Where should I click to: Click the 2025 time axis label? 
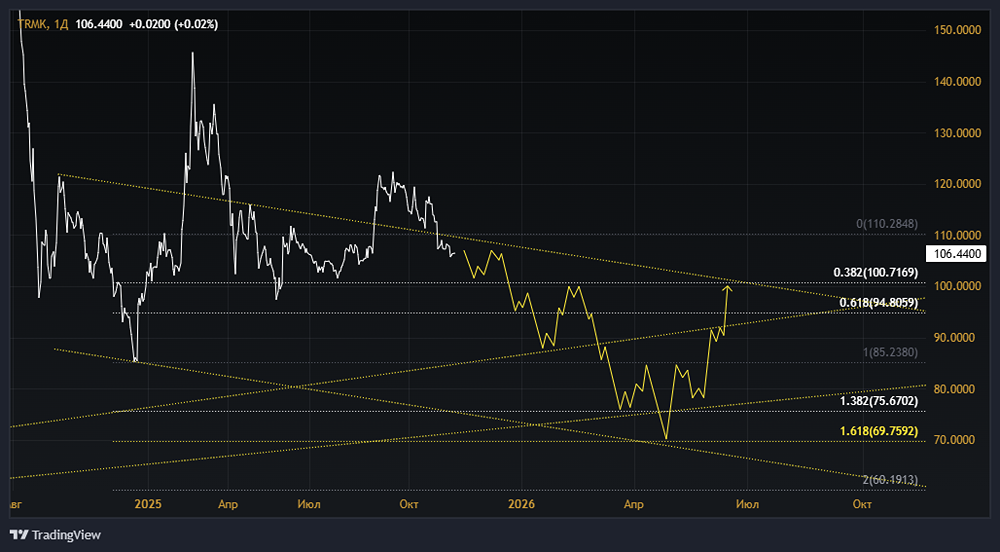coord(148,504)
